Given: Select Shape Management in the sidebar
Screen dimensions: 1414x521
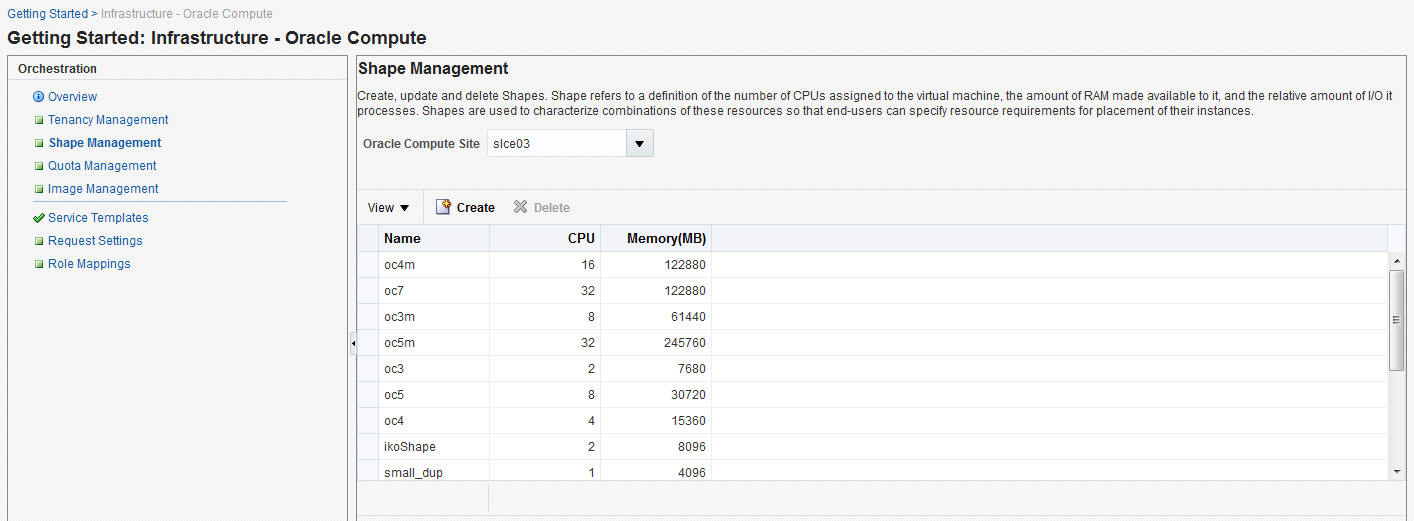Looking at the screenshot, I should coord(105,143).
